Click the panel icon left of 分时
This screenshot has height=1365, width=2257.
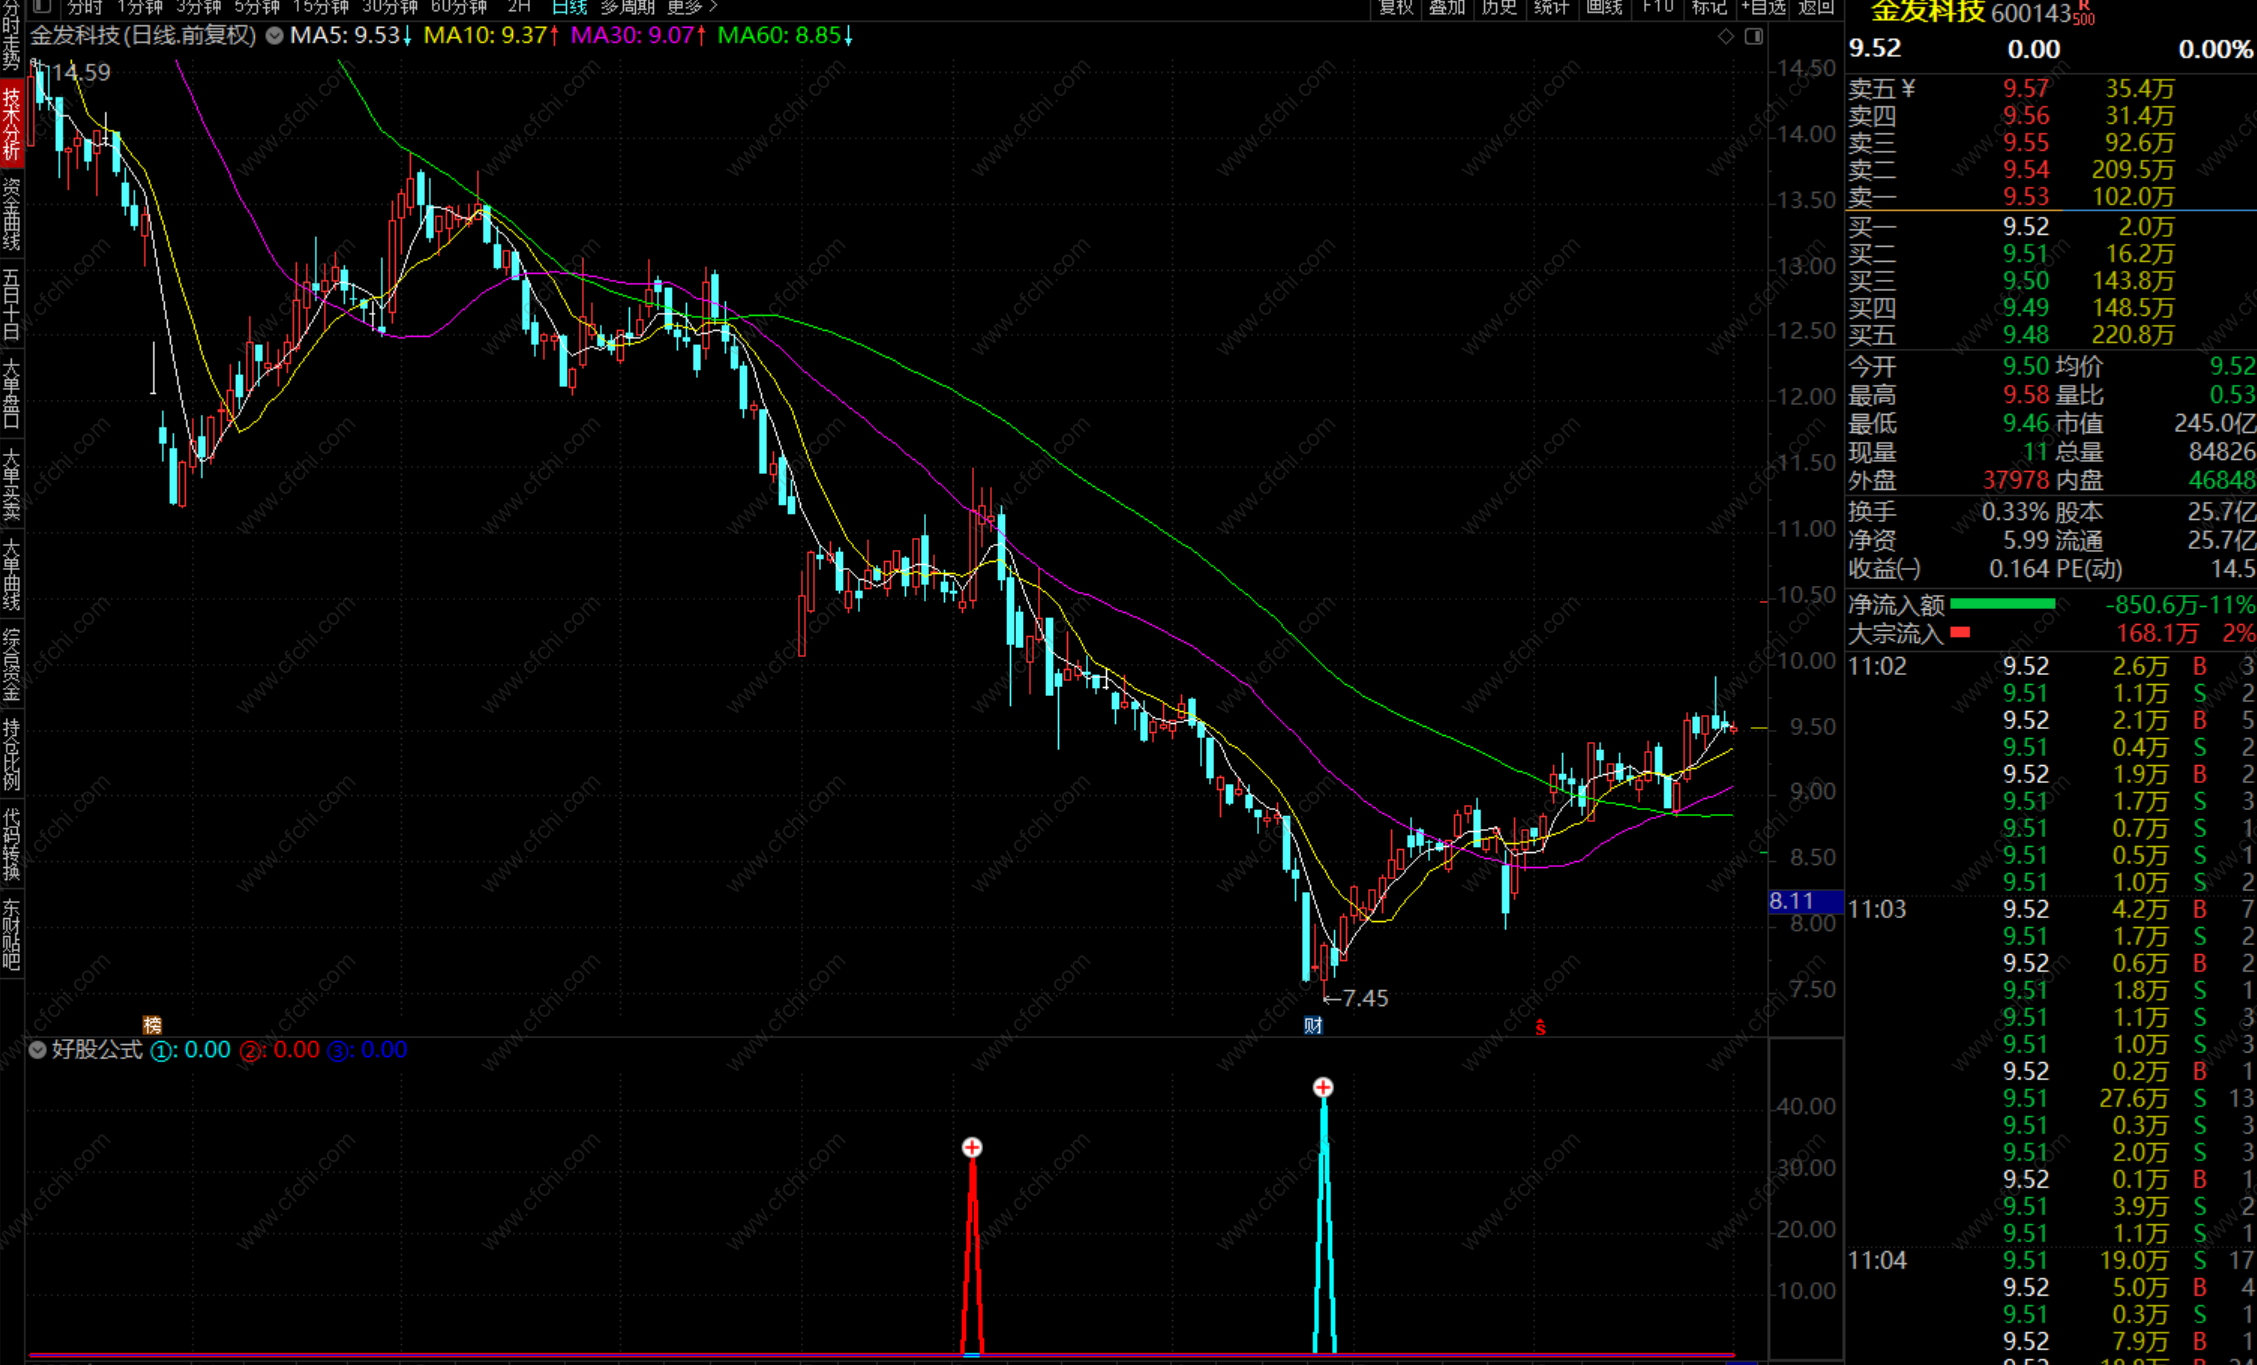tap(42, 7)
